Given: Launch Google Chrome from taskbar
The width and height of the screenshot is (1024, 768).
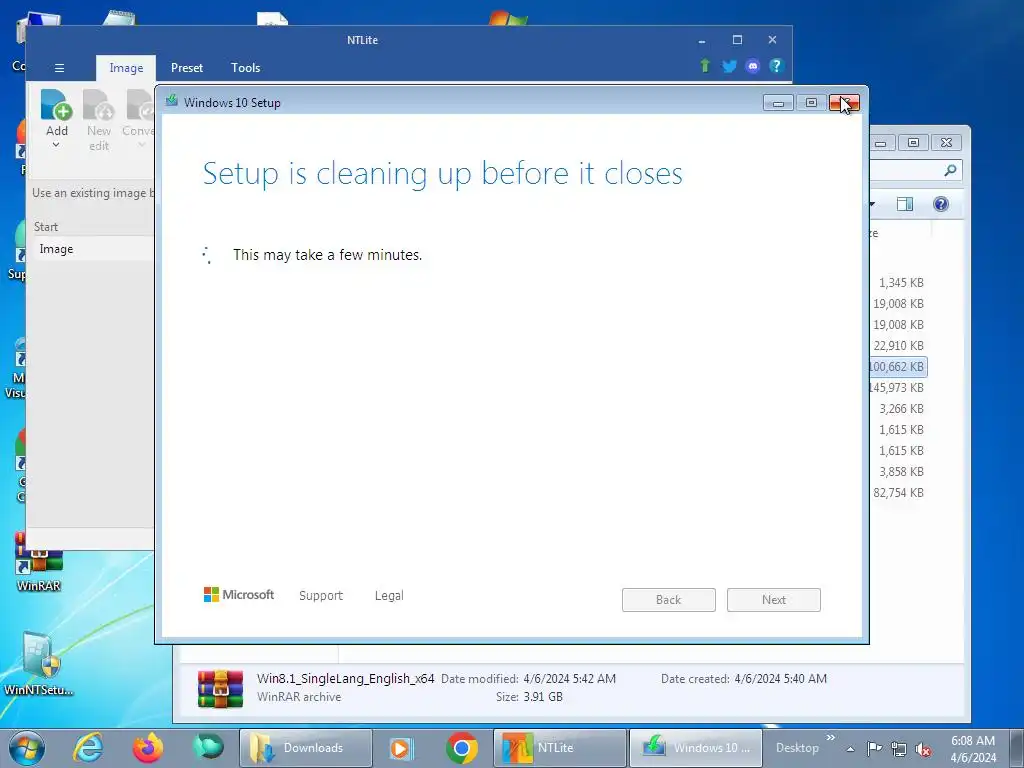Looking at the screenshot, I should (462, 748).
